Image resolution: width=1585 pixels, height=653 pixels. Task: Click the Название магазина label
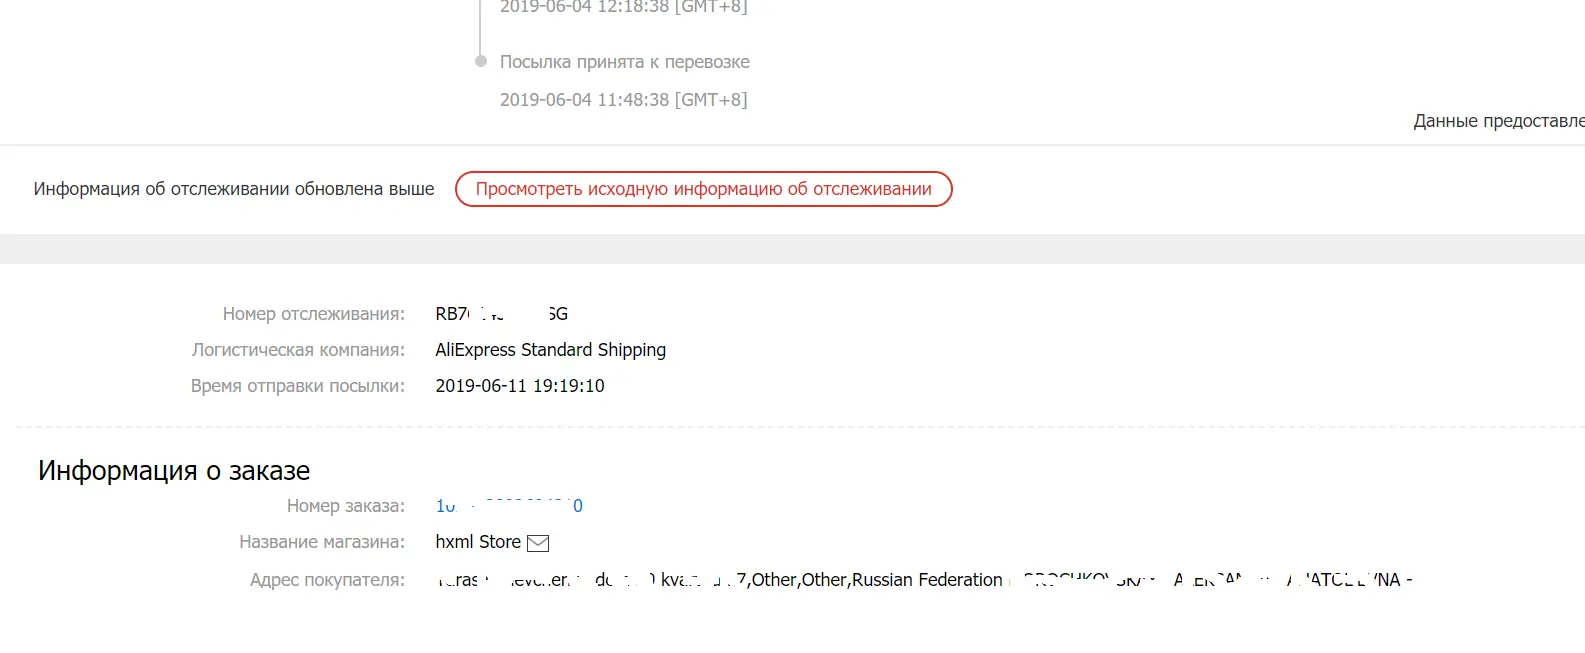point(322,542)
